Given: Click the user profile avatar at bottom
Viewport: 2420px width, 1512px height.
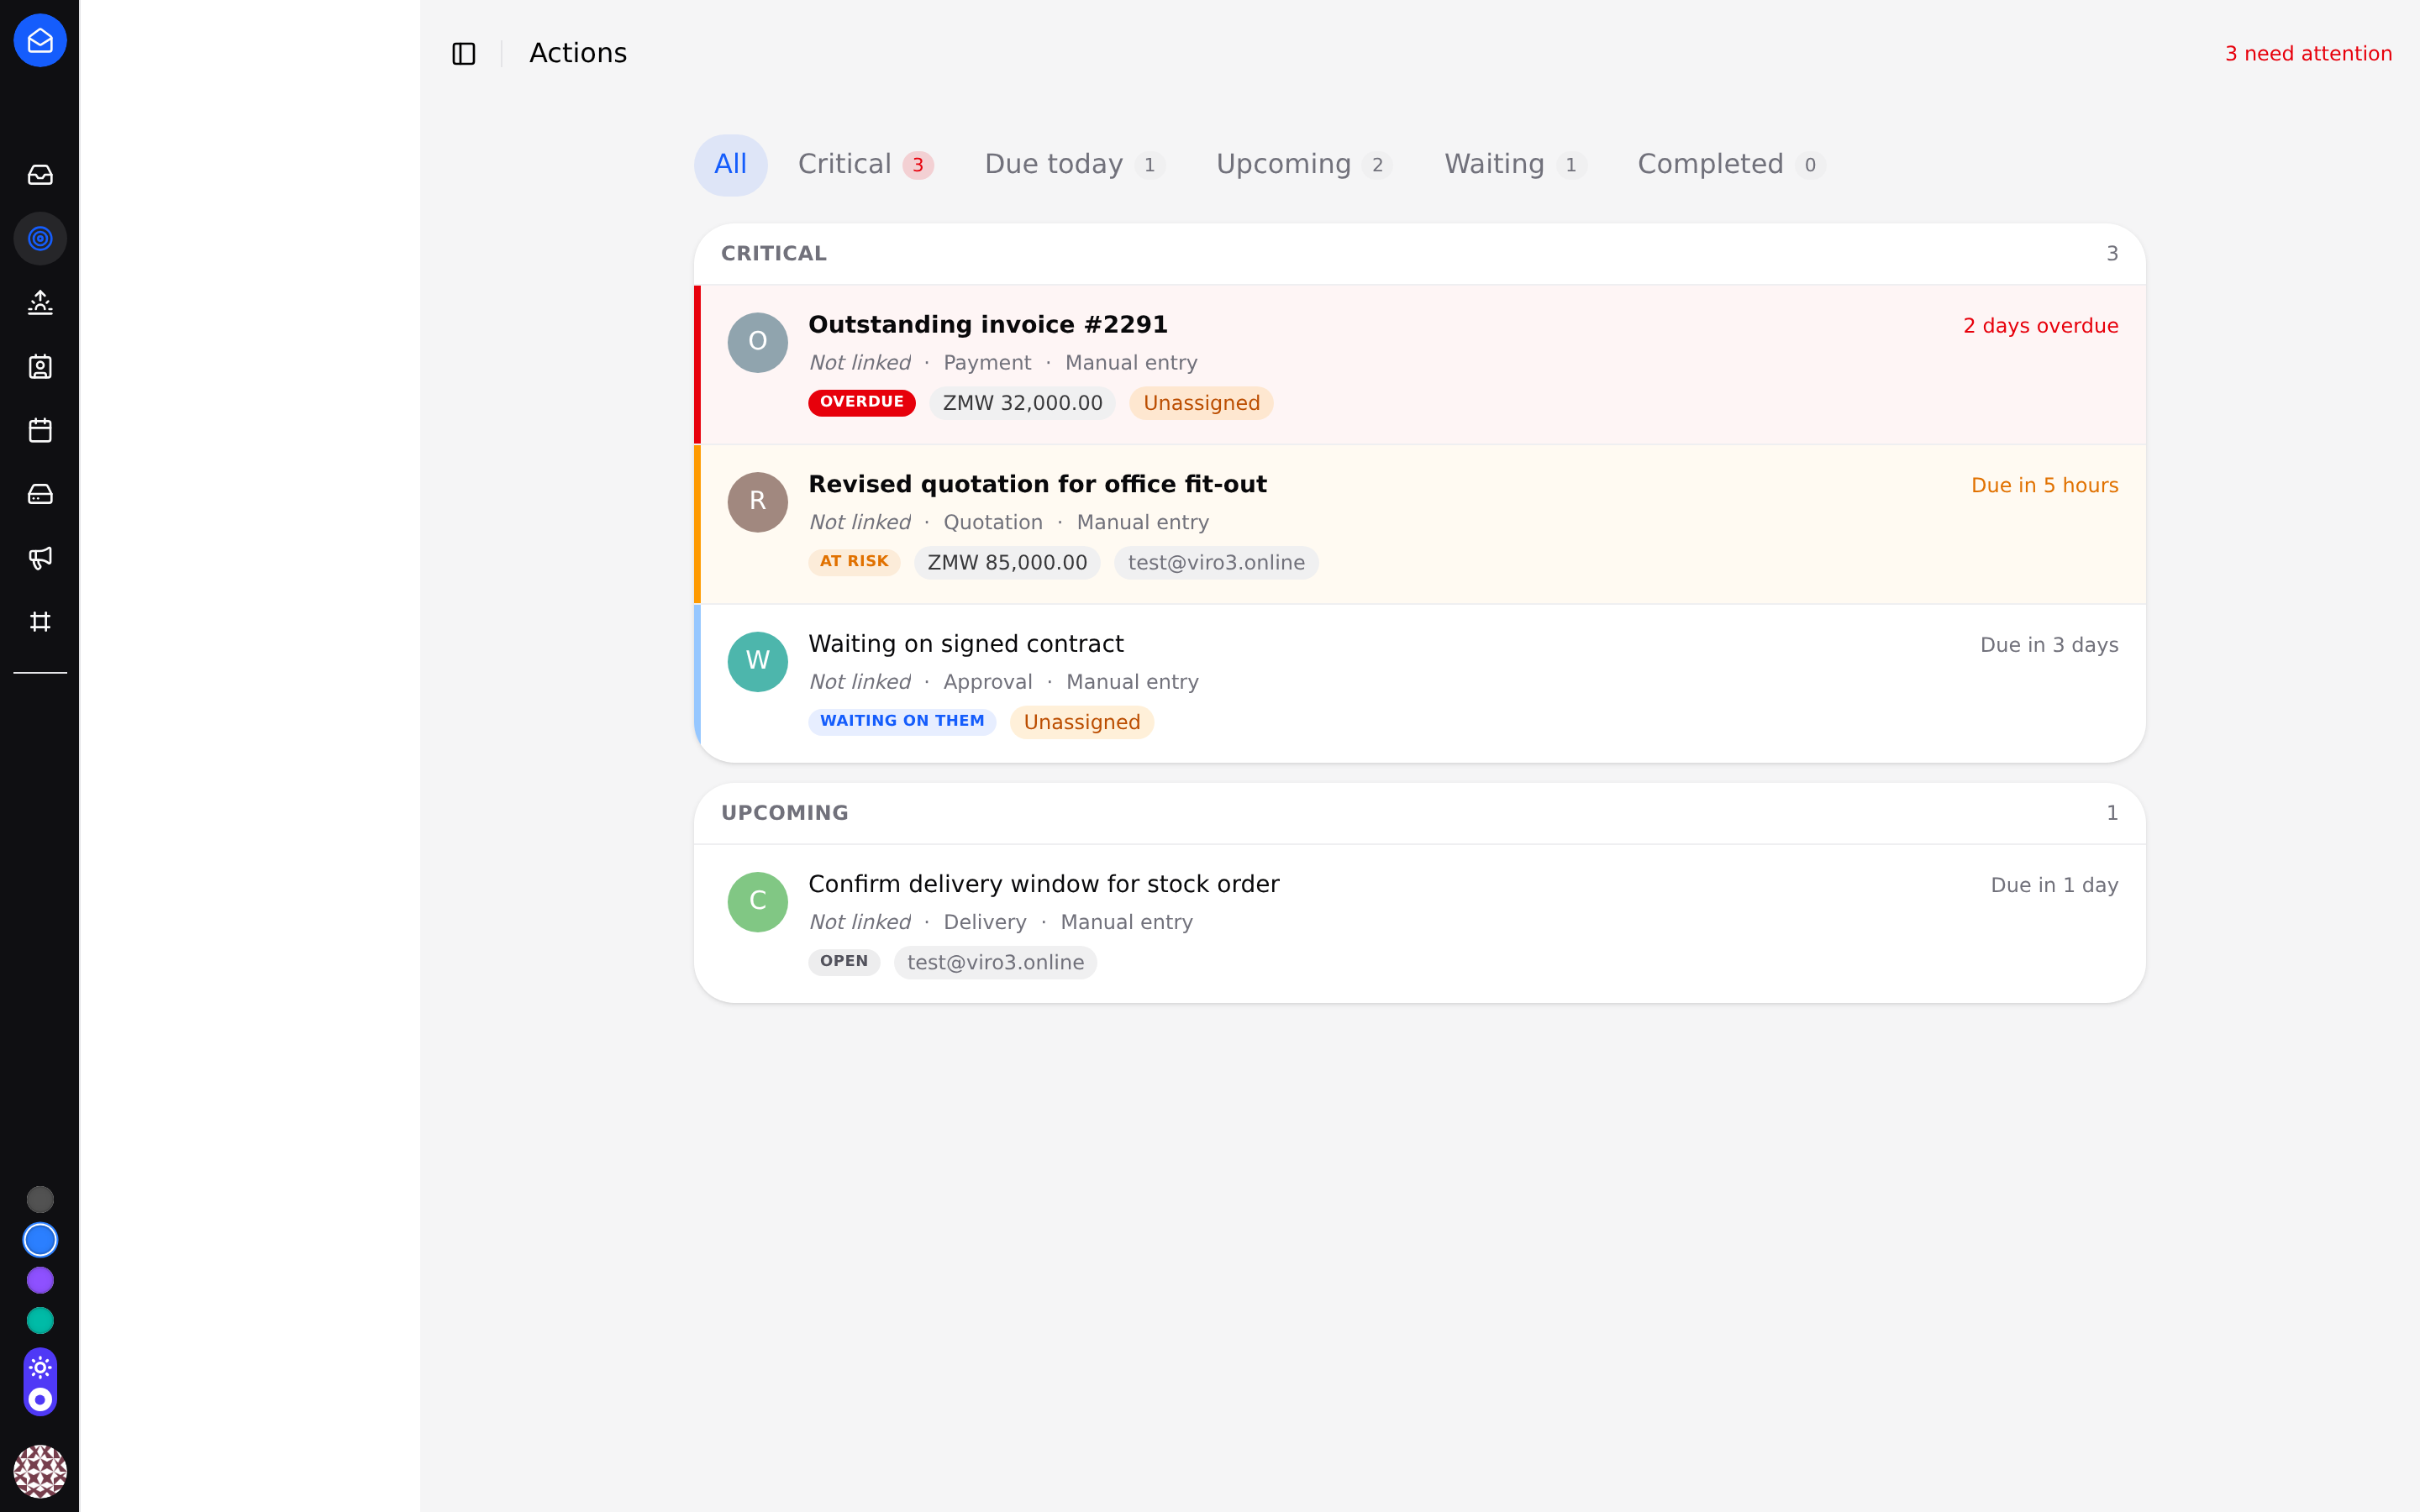Looking at the screenshot, I should [40, 1471].
